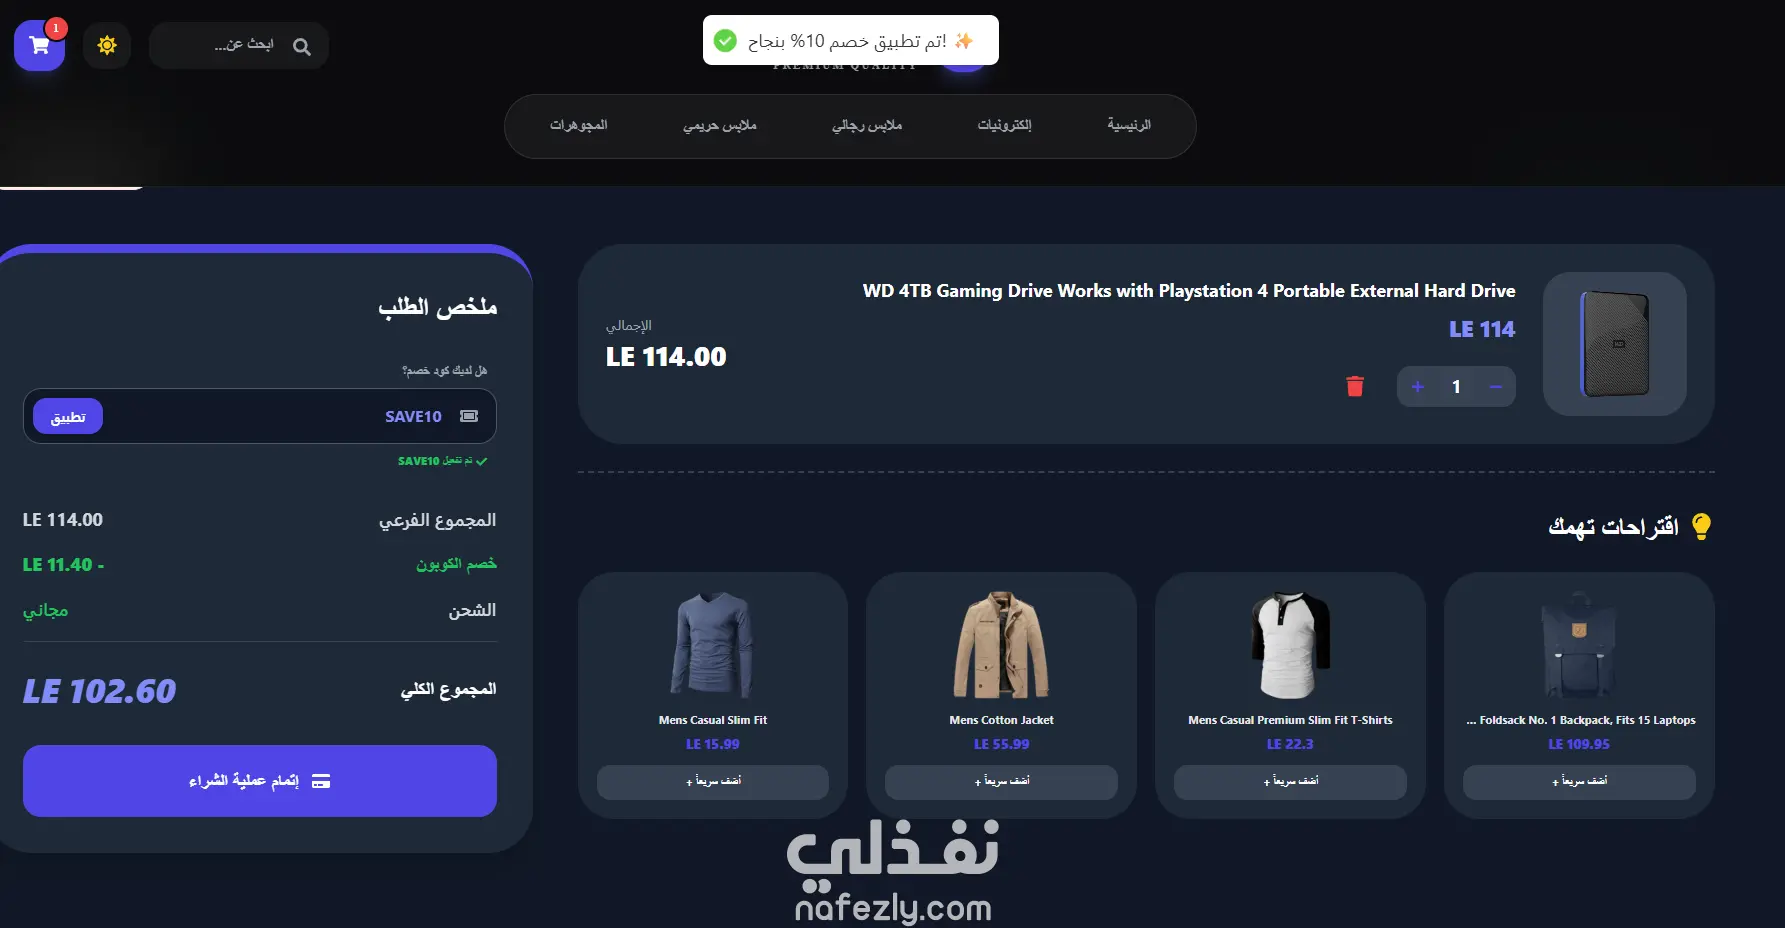
Task: Go to الرئيسية nav item
Action: pos(1129,125)
